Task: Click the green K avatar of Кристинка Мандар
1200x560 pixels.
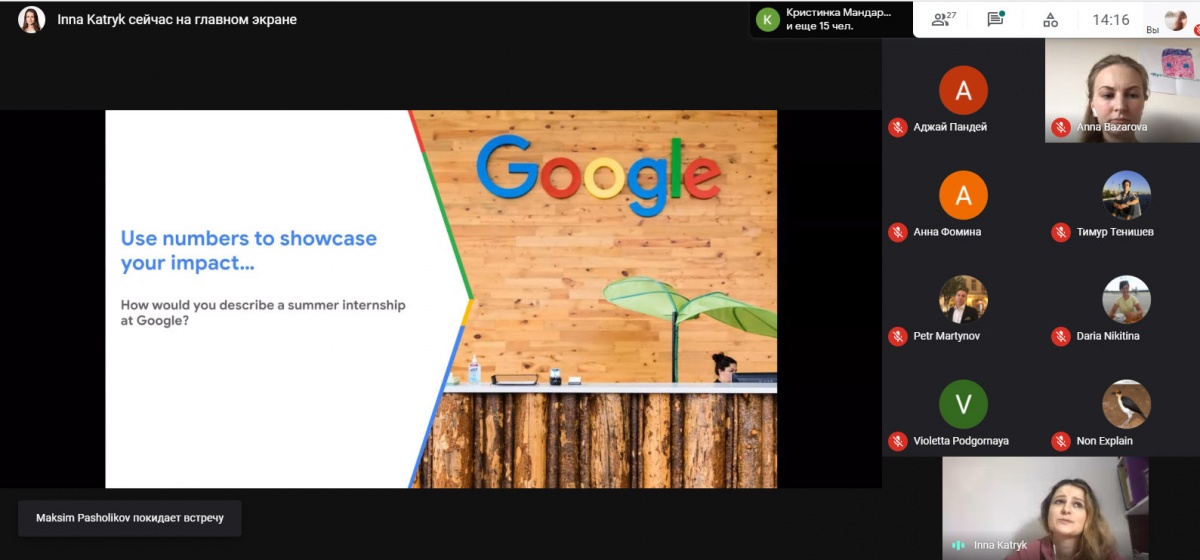Action: coord(768,19)
